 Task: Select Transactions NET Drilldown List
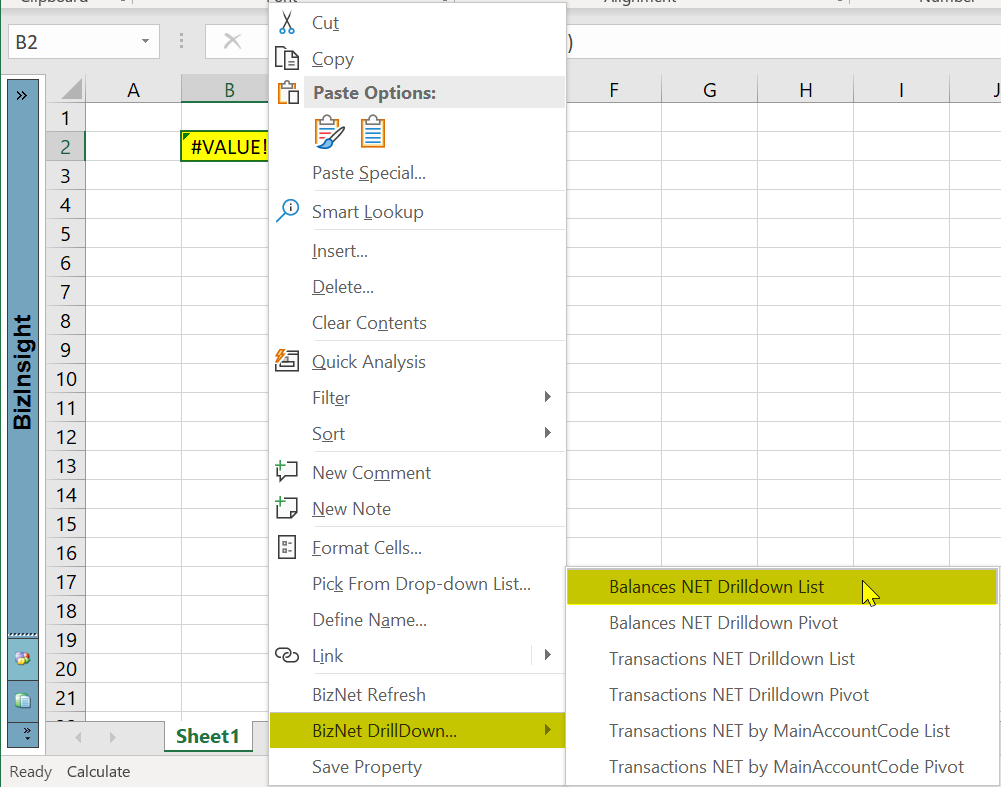pyautogui.click(x=782, y=659)
